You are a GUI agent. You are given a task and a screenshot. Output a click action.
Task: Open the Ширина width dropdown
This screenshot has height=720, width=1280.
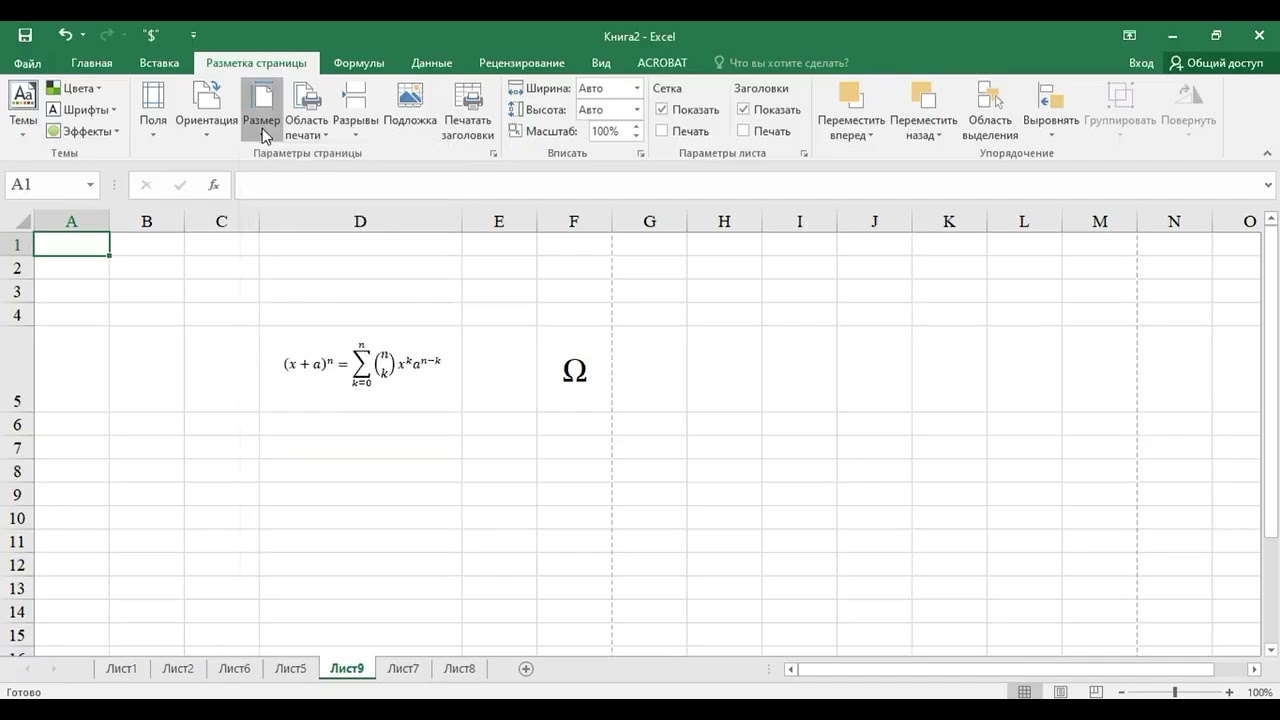pos(636,88)
